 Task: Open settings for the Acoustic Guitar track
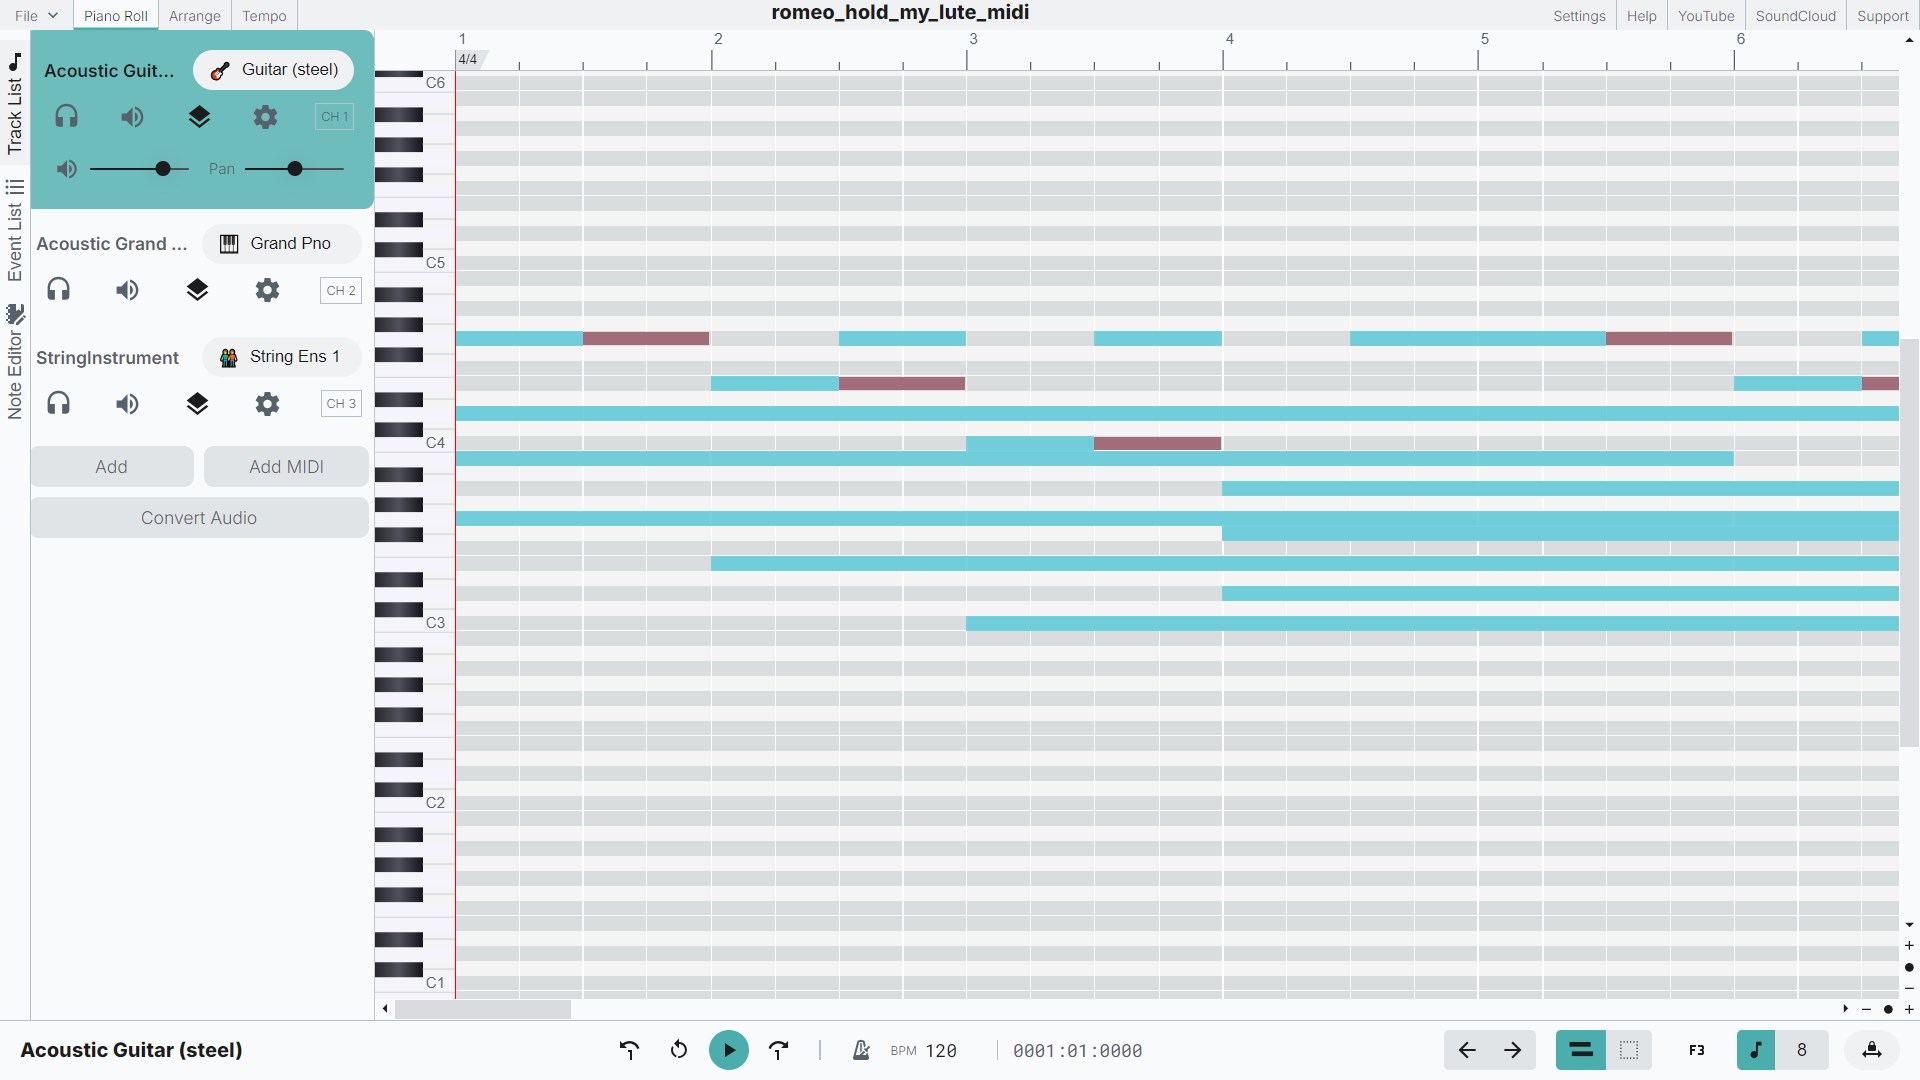[x=265, y=116]
